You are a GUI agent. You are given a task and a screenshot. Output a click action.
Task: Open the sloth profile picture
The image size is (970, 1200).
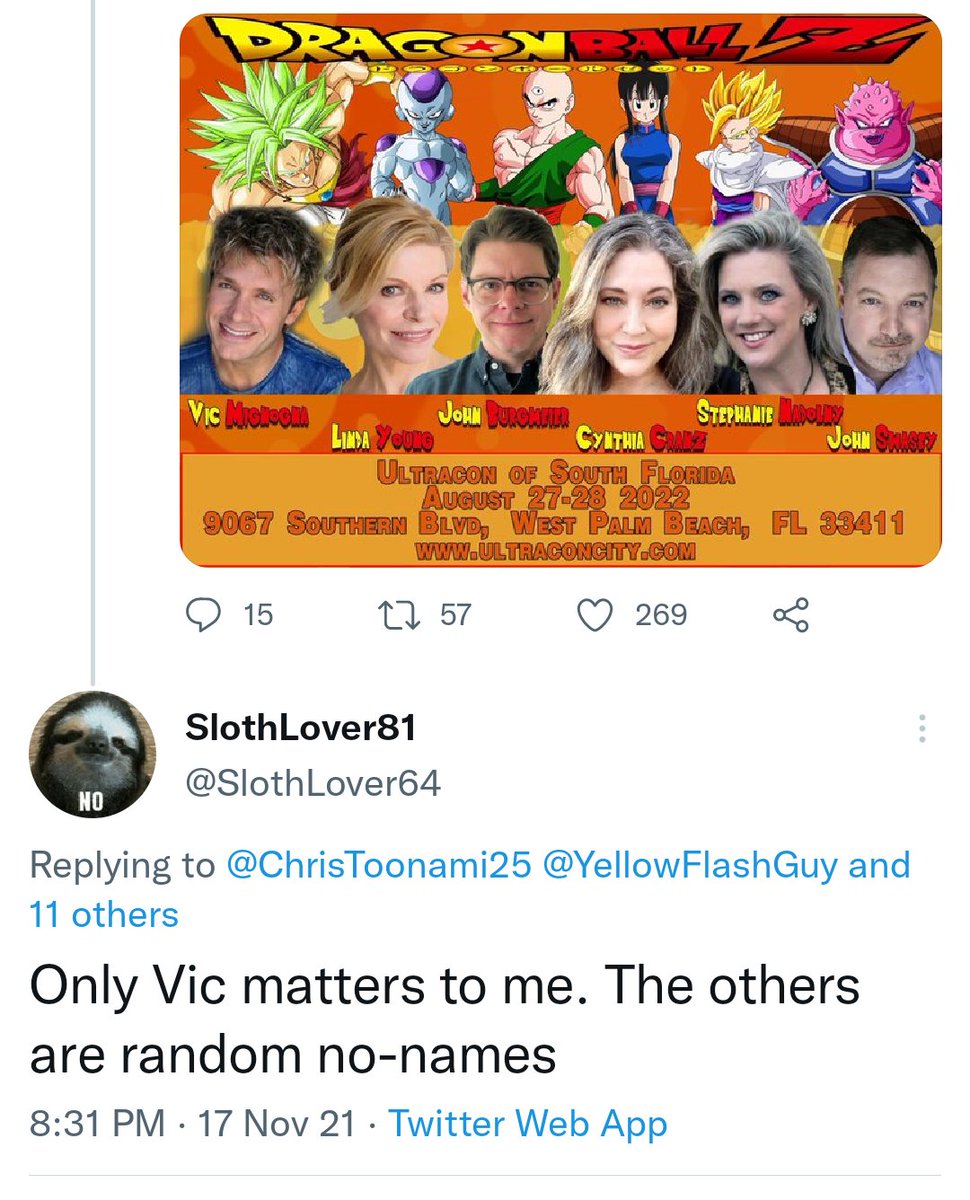[92, 754]
